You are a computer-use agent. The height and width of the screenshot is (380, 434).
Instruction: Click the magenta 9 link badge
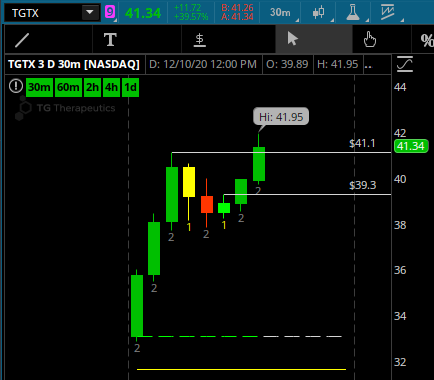(x=110, y=12)
